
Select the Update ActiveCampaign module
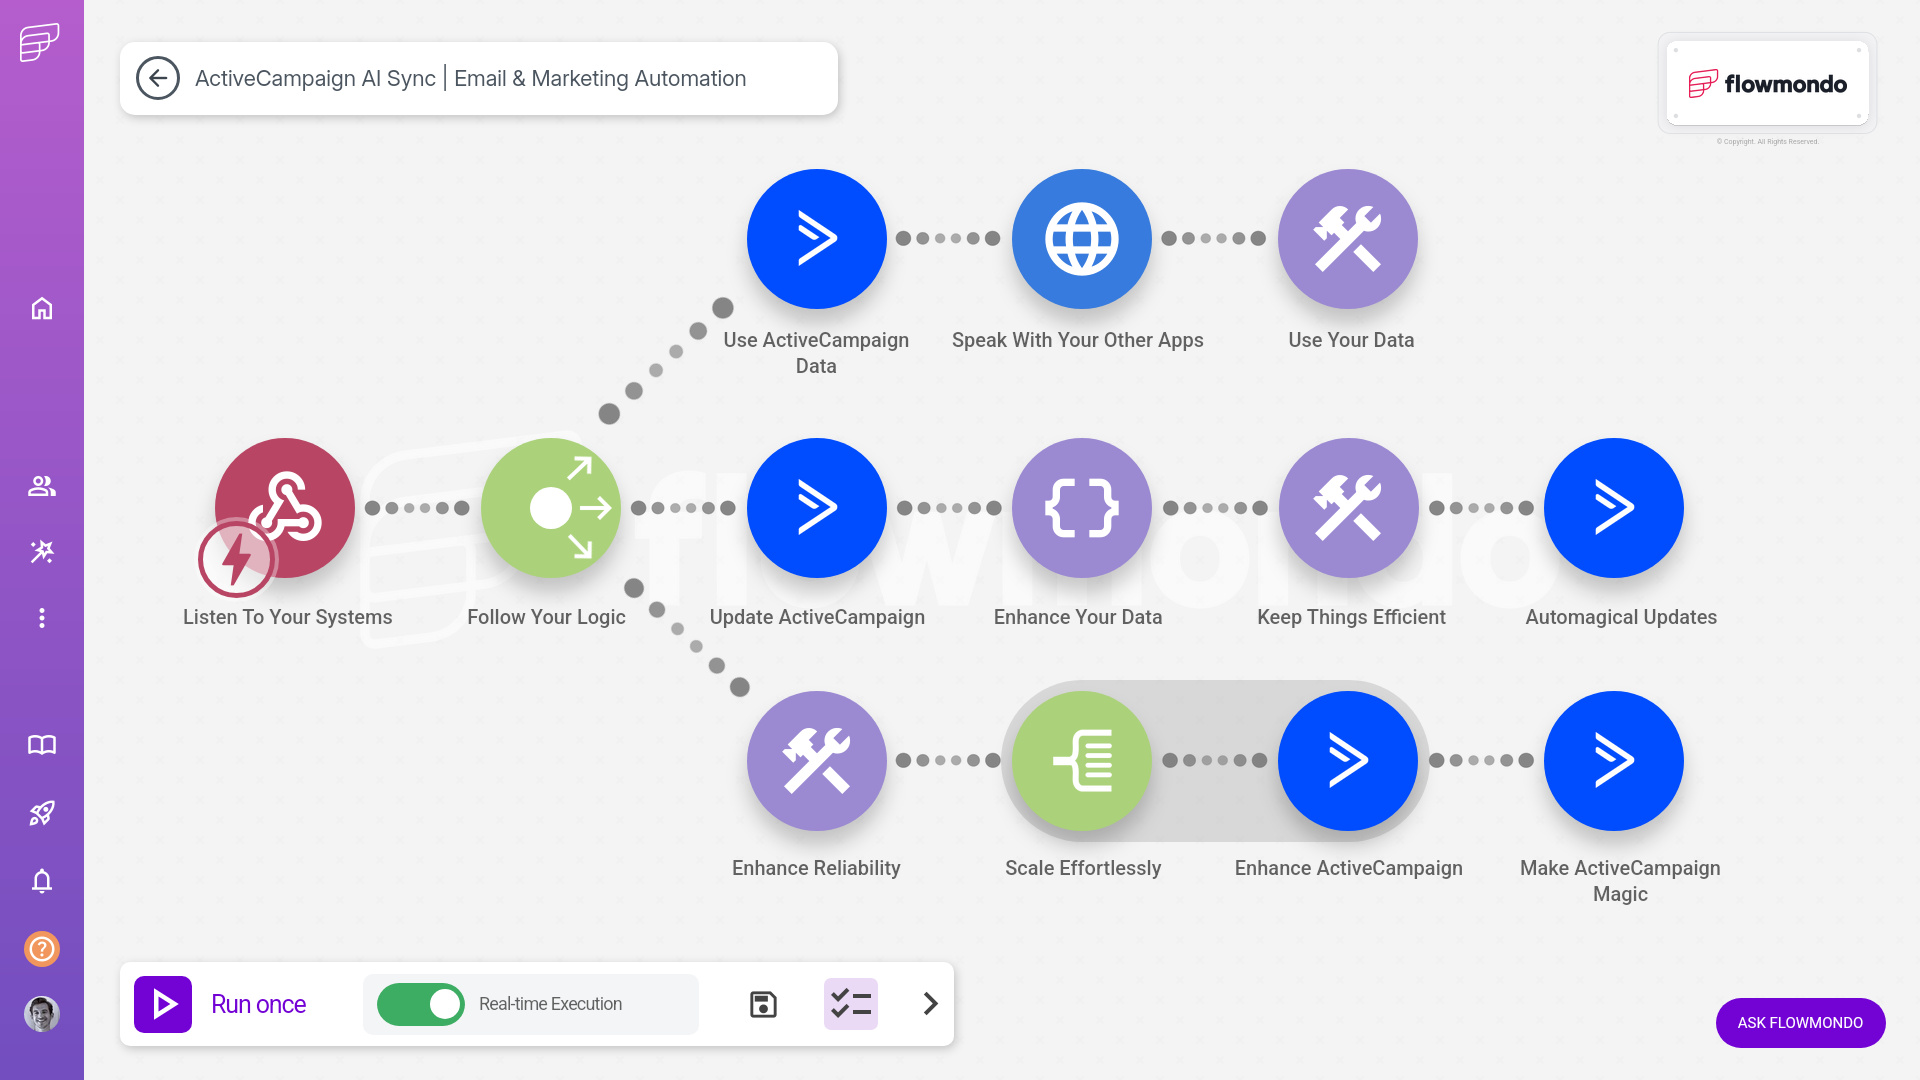coord(817,508)
